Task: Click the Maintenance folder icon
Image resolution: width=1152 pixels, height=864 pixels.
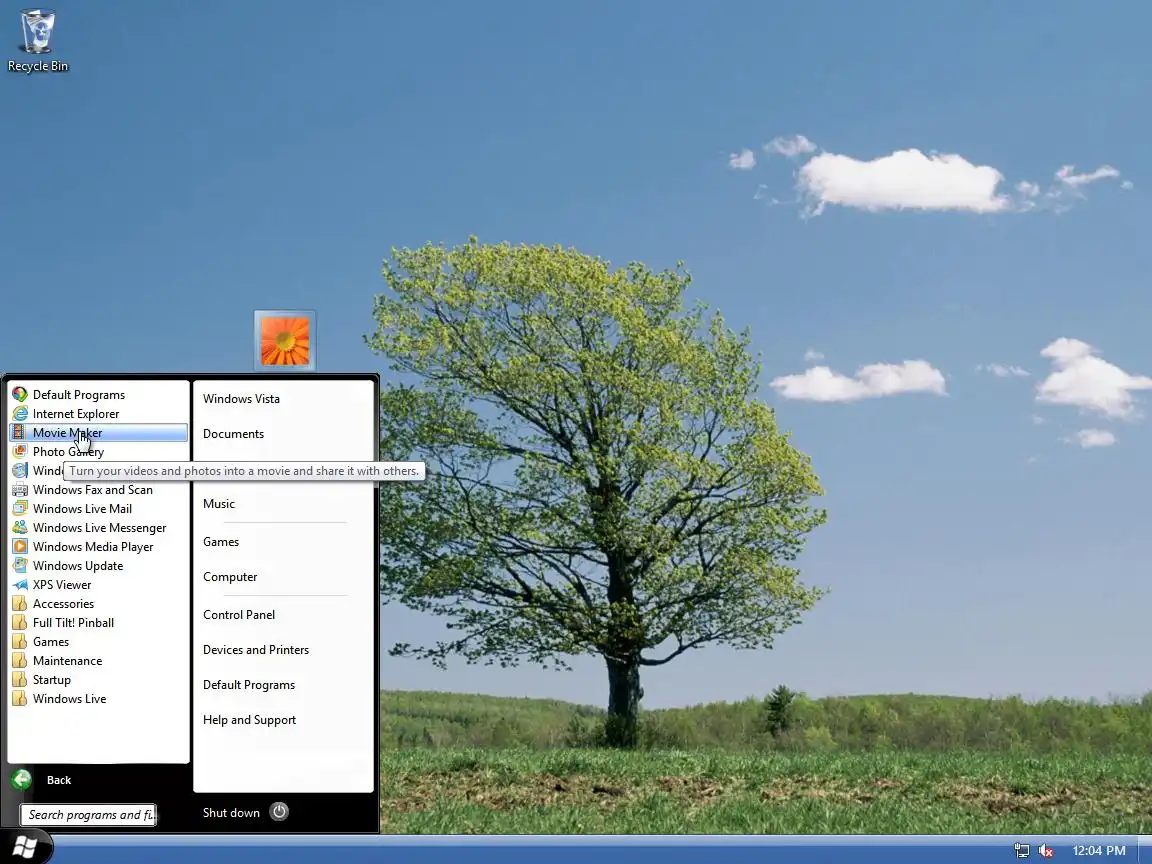Action: pyautogui.click(x=20, y=661)
